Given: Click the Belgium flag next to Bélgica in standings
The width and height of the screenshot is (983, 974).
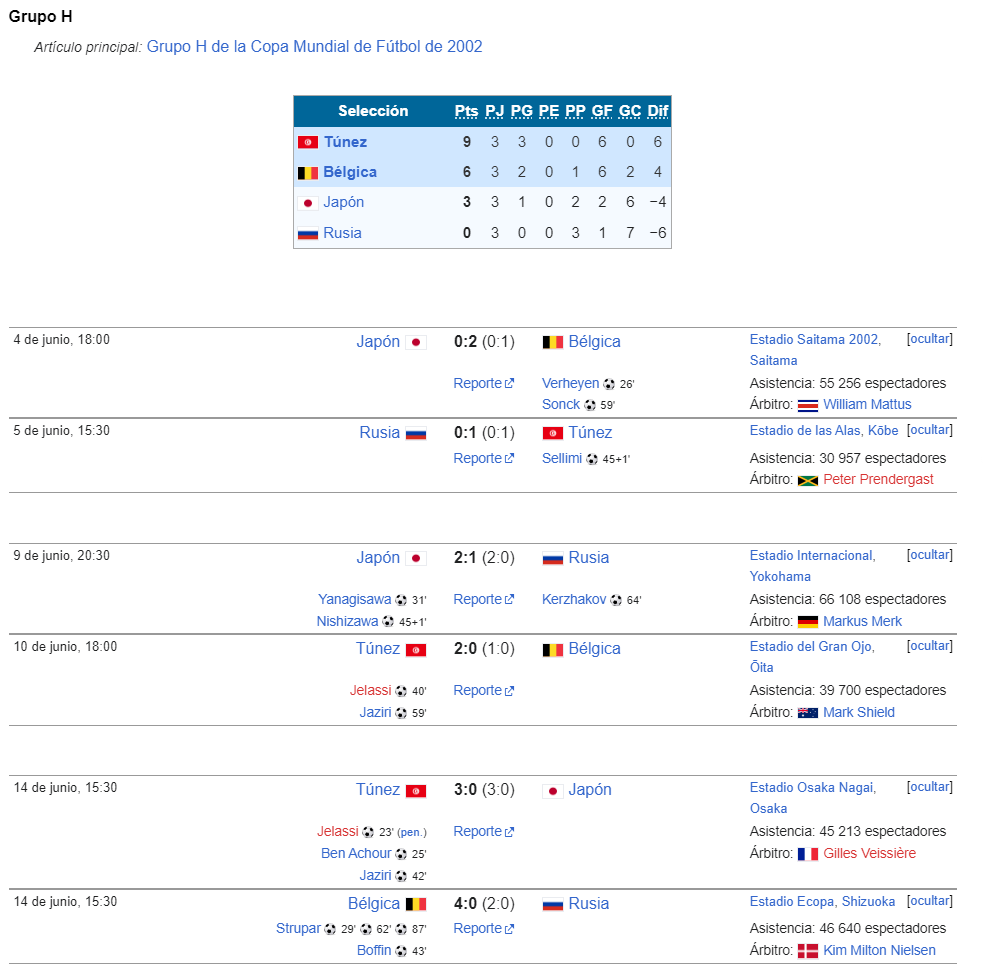Looking at the screenshot, I should coord(308,173).
